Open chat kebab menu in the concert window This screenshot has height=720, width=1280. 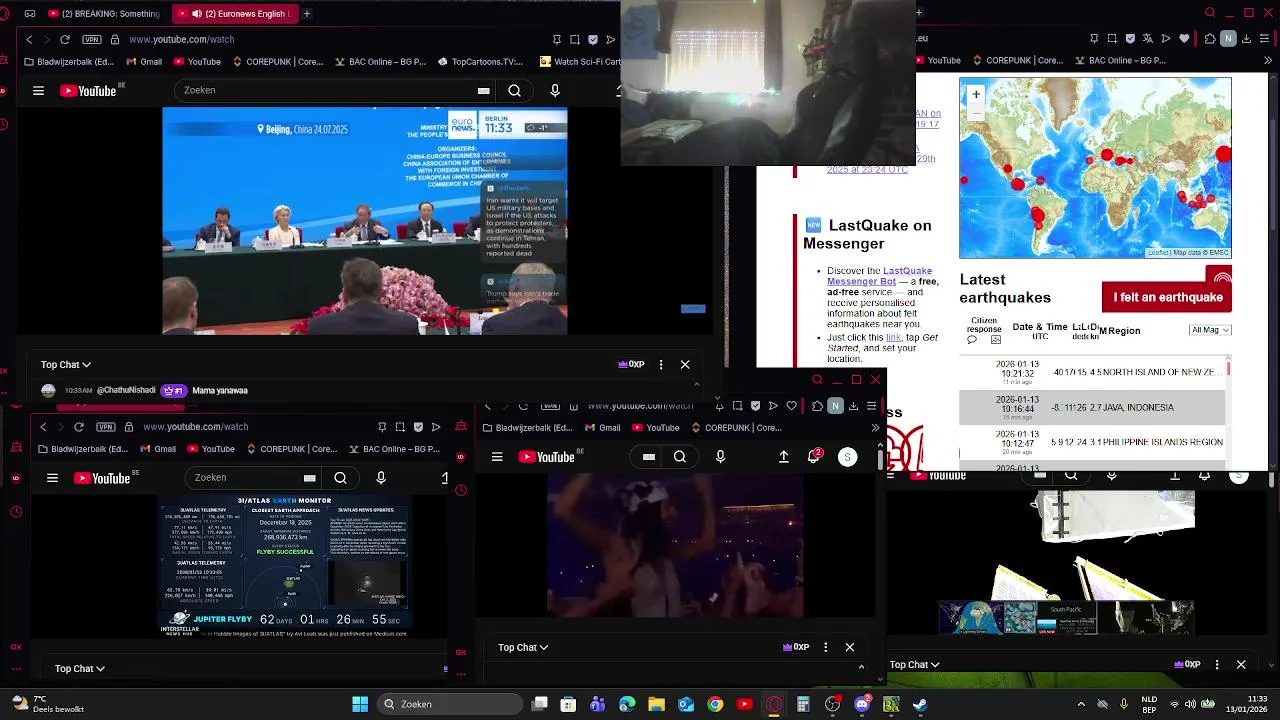[x=825, y=648]
